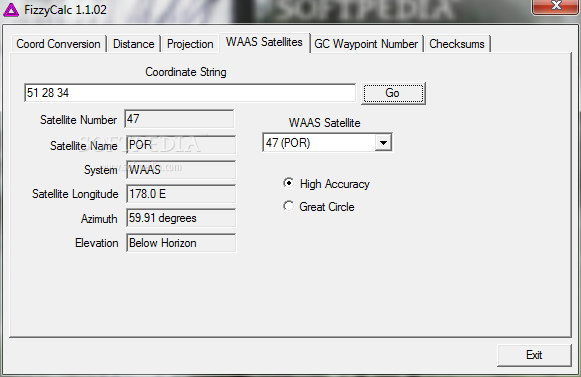Click the Satellite Longitude field 178.0 E
Screen dimensions: 581x377
click(181, 194)
